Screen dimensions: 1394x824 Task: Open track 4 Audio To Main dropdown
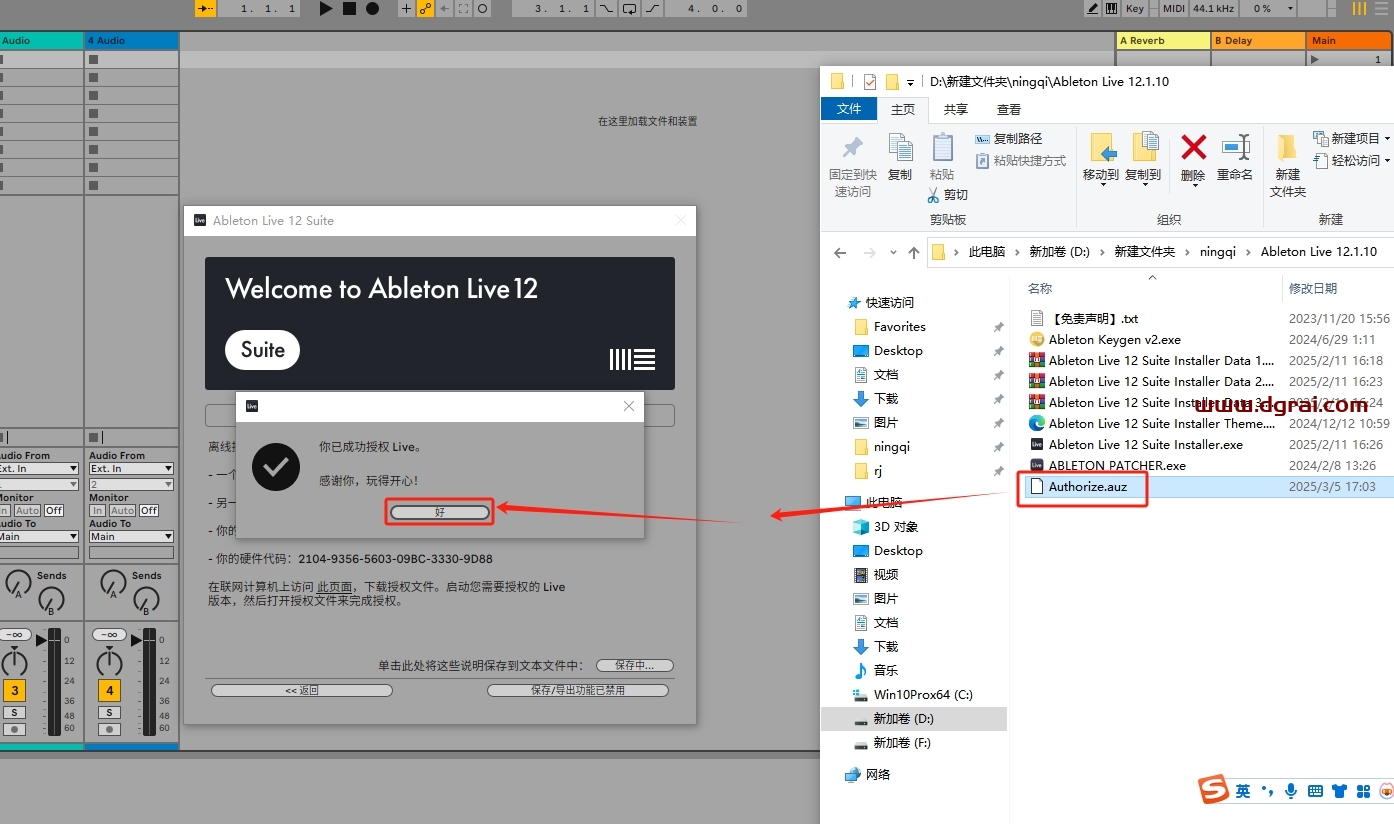[x=131, y=536]
